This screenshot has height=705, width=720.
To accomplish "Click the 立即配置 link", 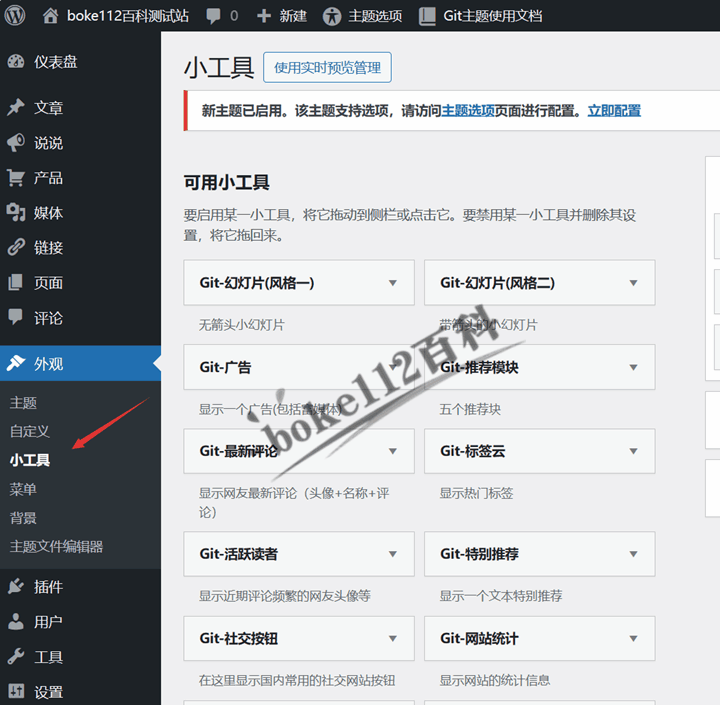I will click(614, 111).
